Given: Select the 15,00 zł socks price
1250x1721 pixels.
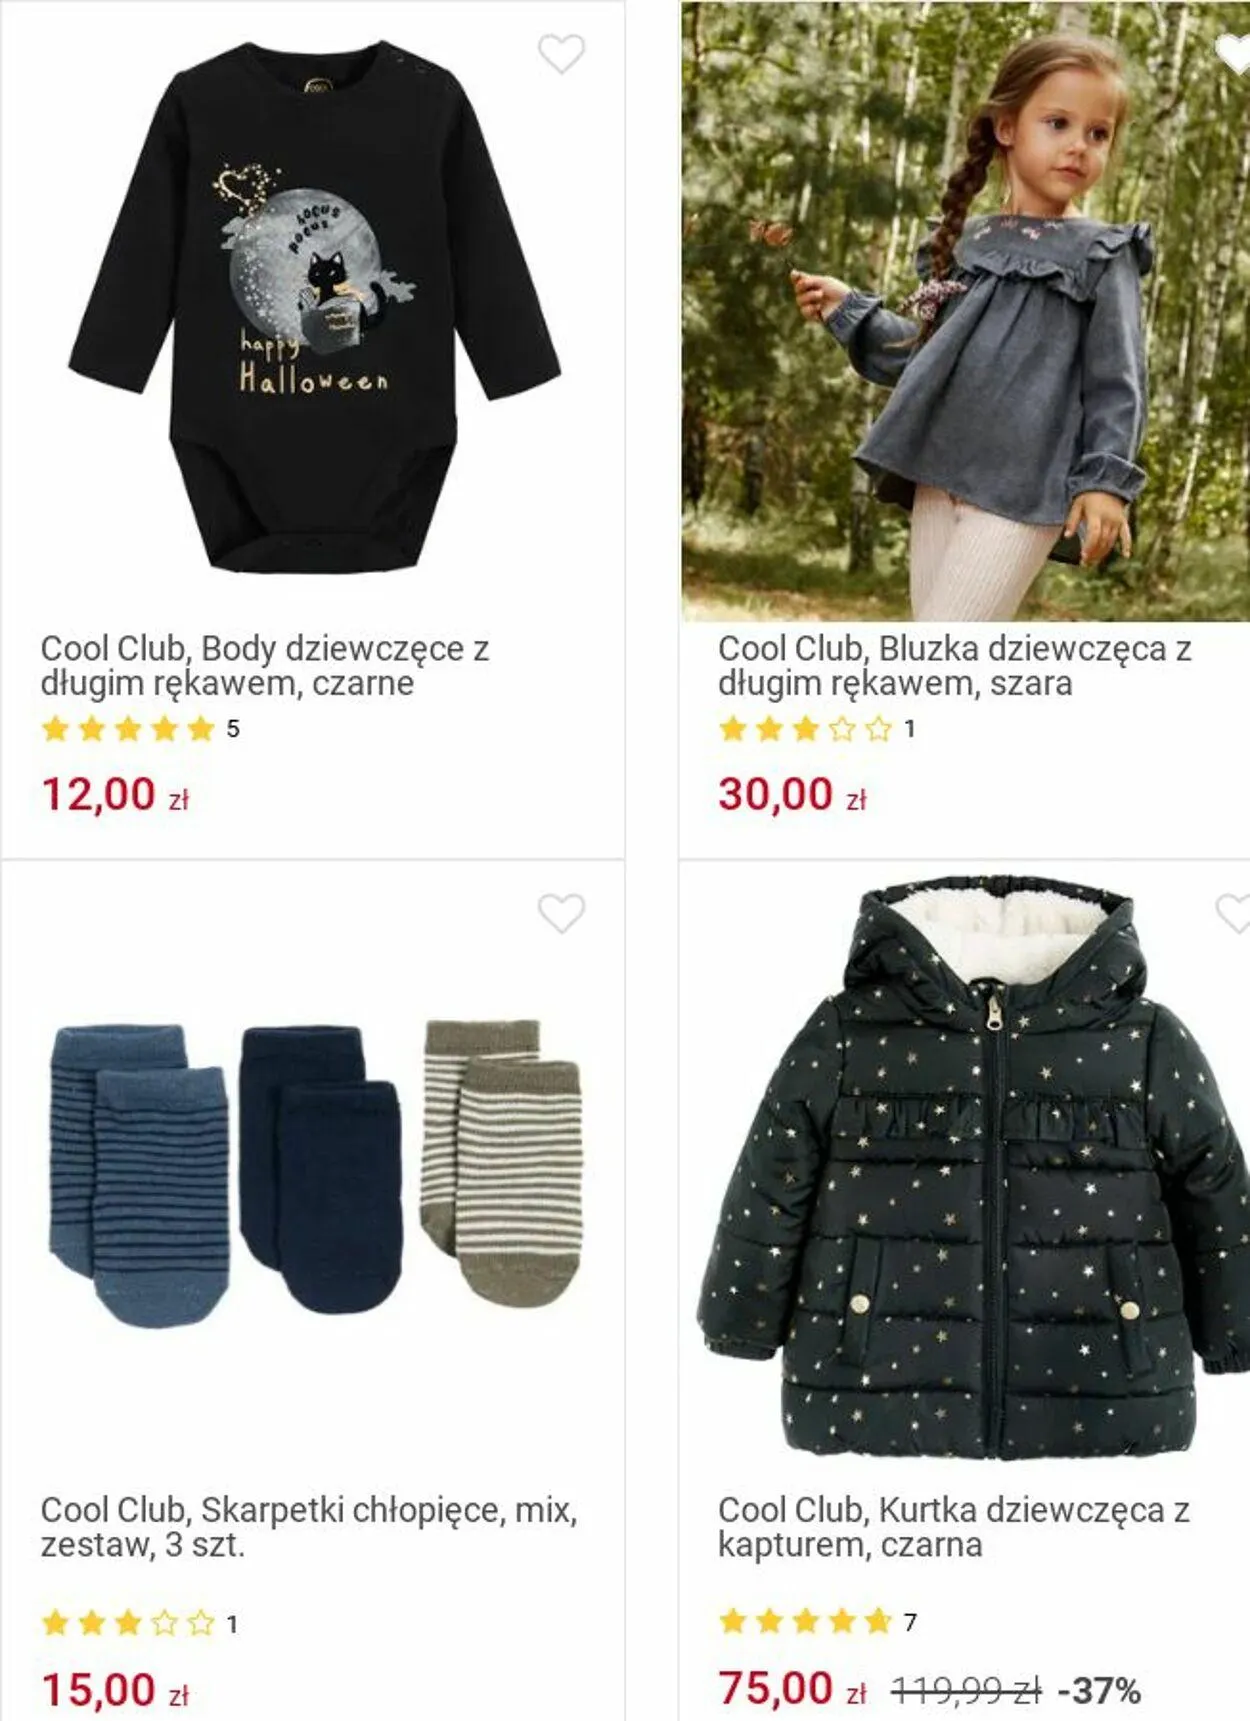Looking at the screenshot, I should point(115,1691).
